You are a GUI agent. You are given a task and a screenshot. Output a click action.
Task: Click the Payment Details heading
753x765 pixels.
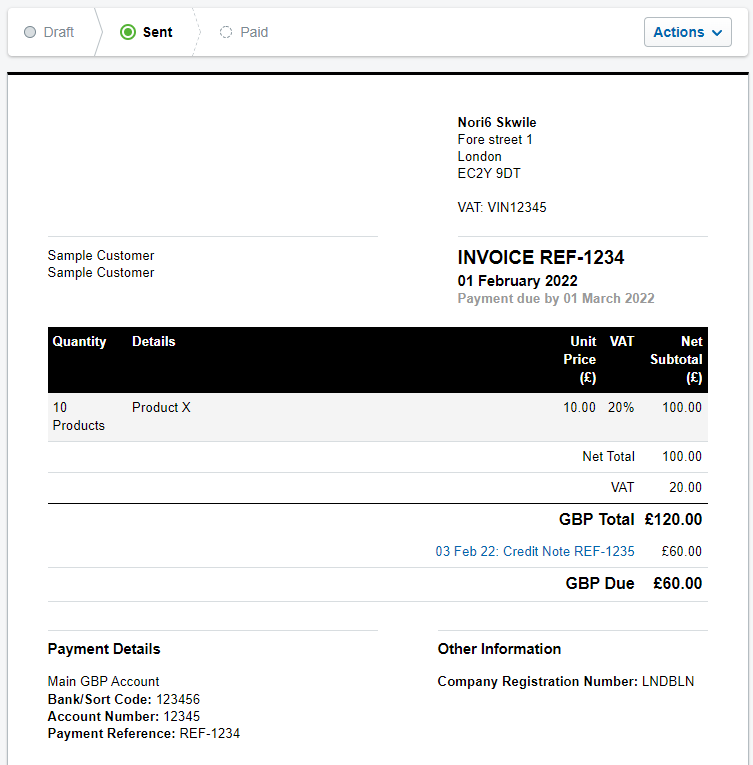tap(104, 649)
